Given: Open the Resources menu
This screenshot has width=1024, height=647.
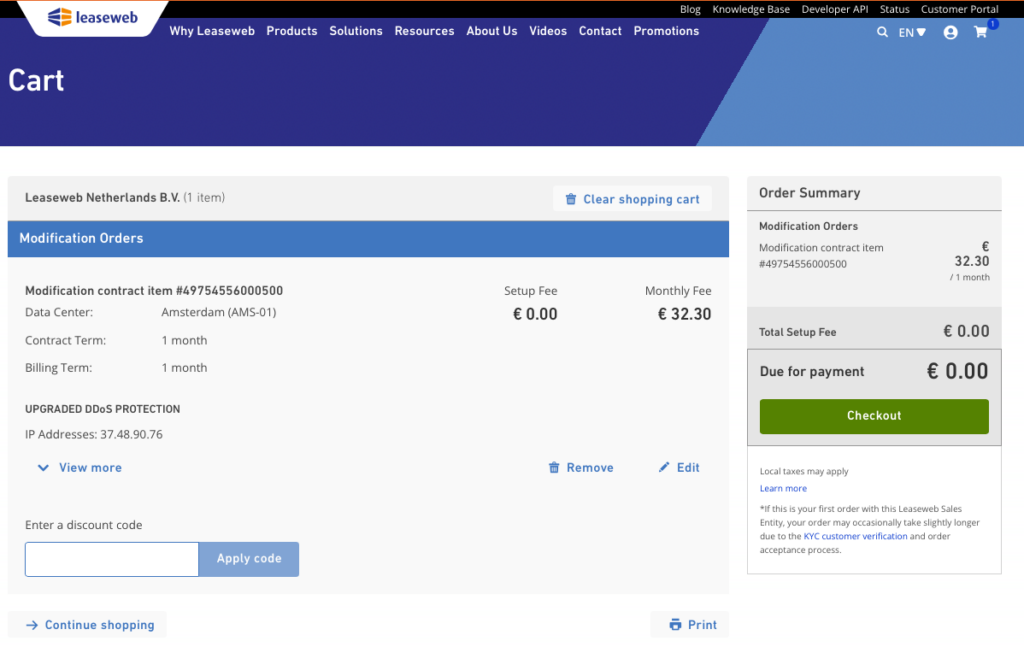Looking at the screenshot, I should point(424,31).
